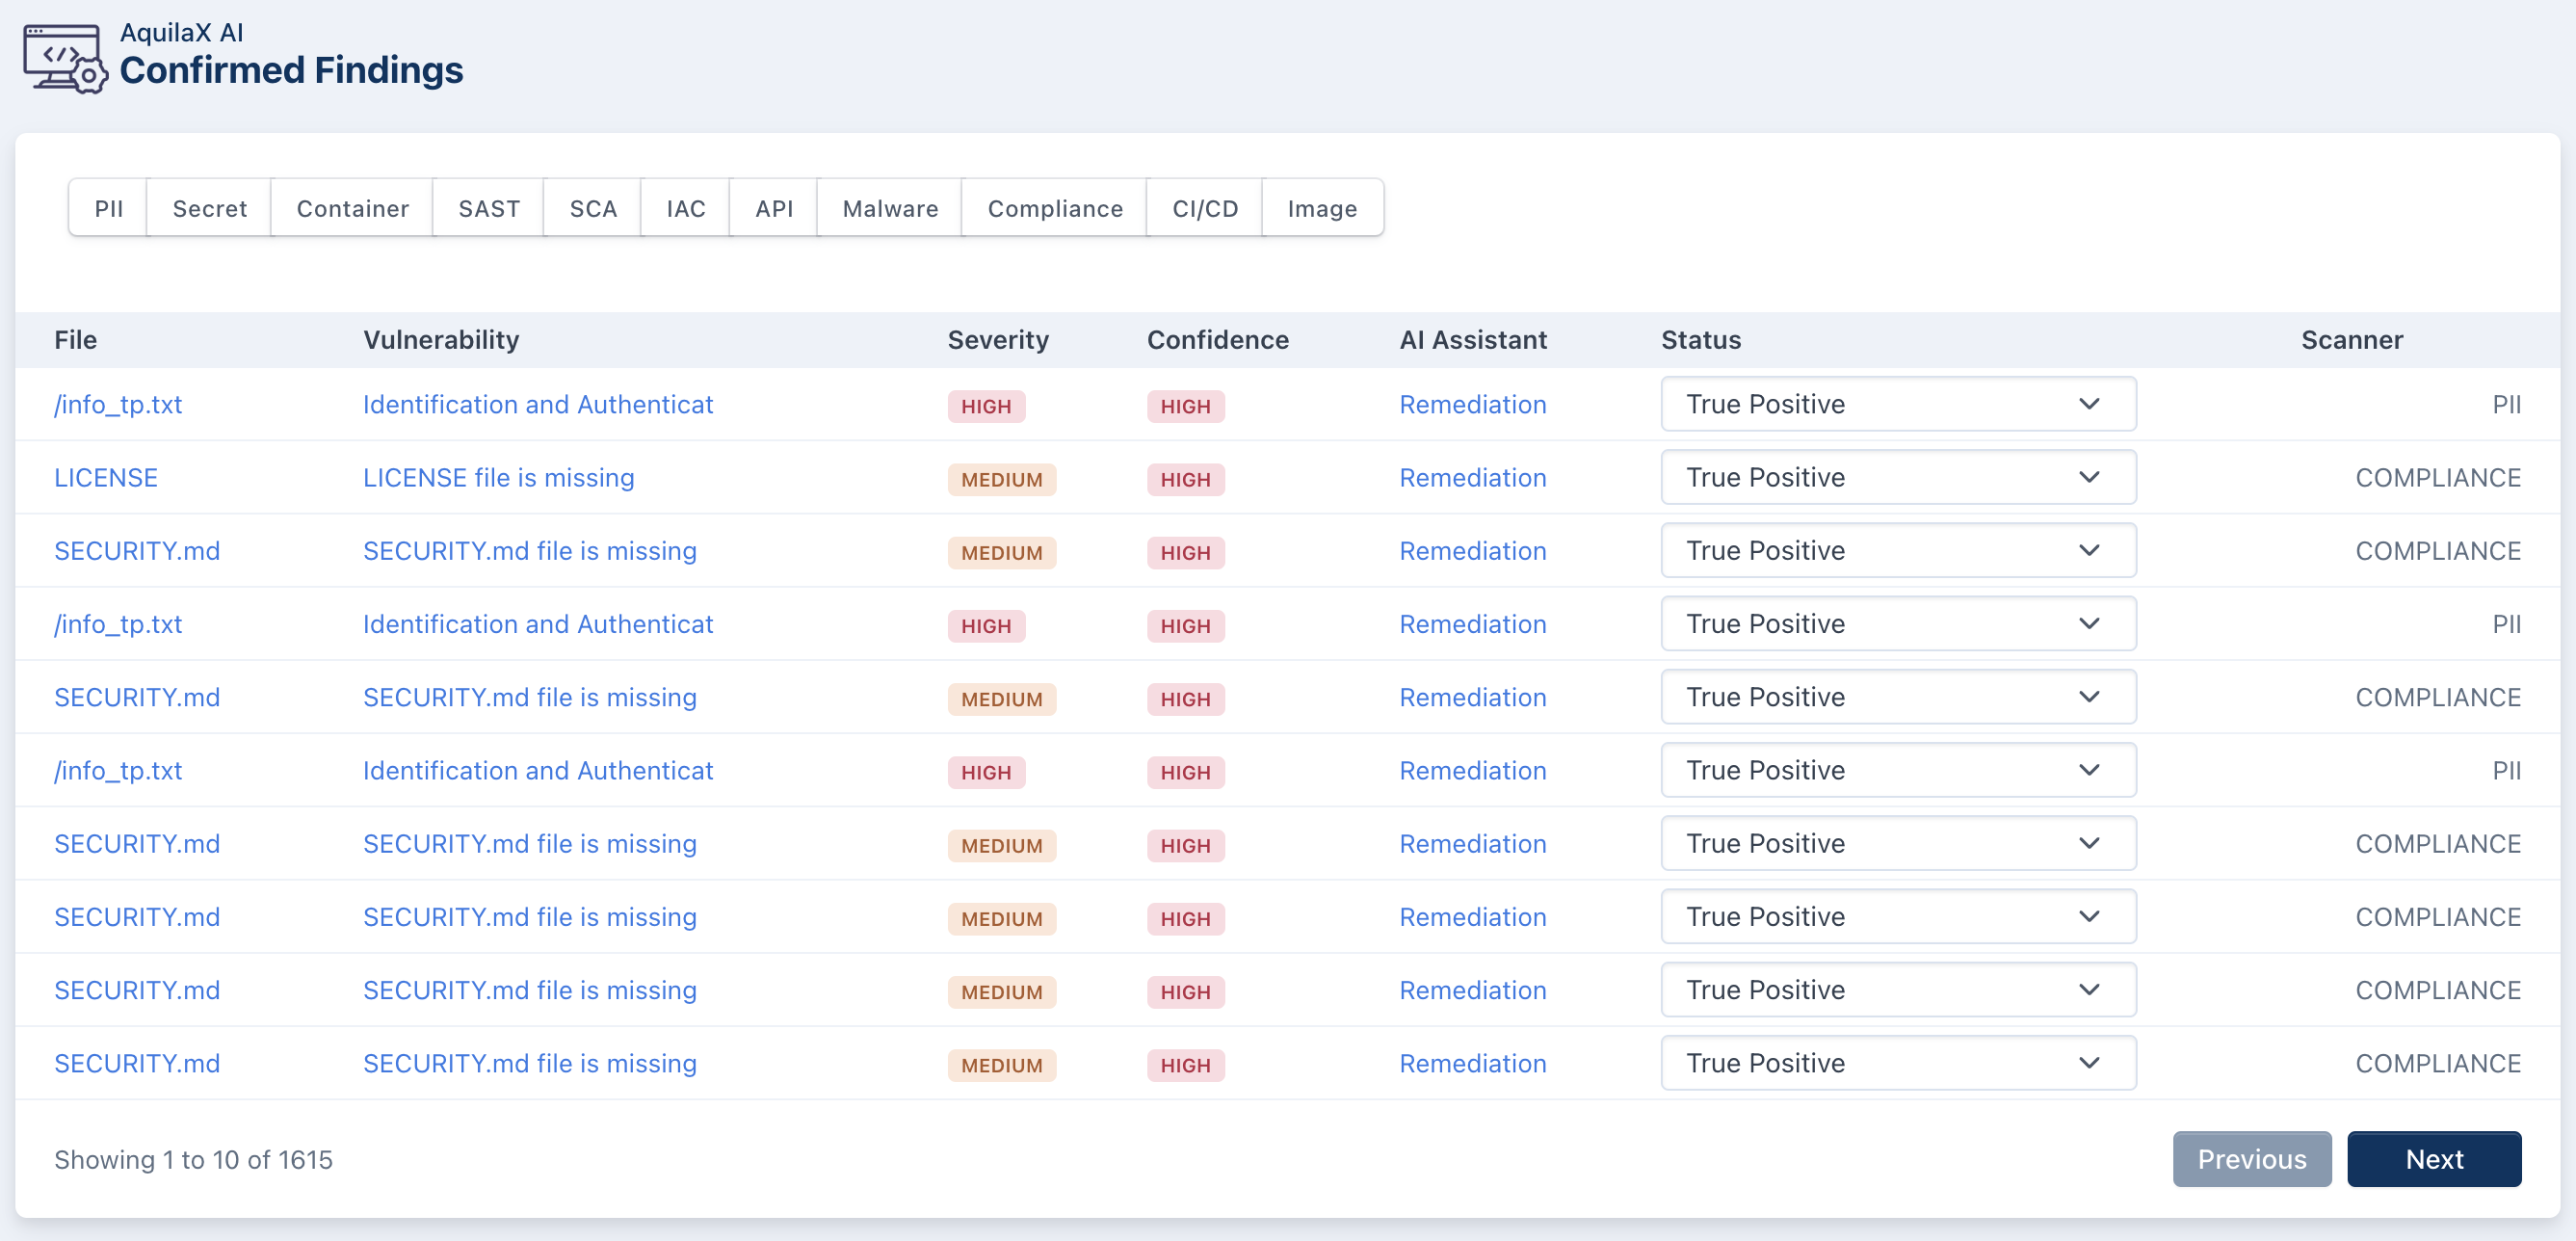The height and width of the screenshot is (1241, 2576).
Task: Show Compliance findings only
Action: pyautogui.click(x=1055, y=208)
